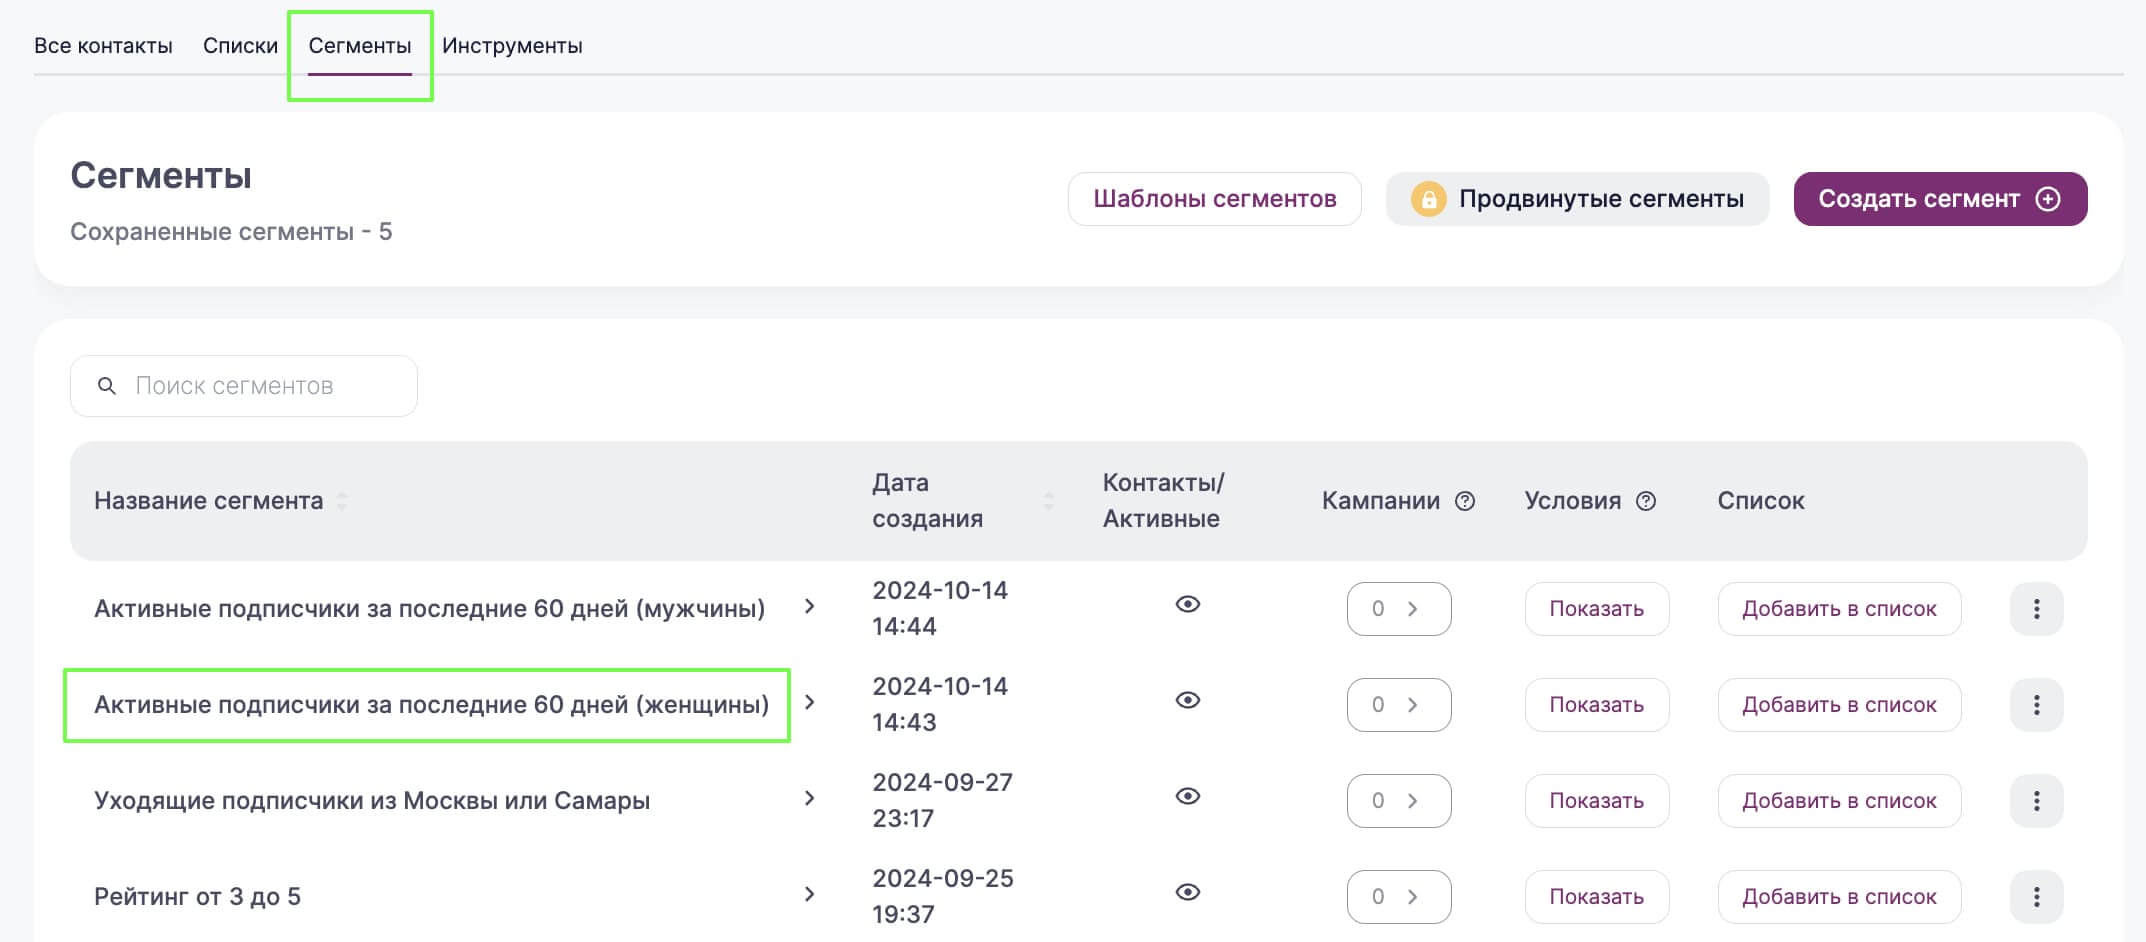Click the date 2024-09-25 19:37
Screen dimensions: 2146x942
pyautogui.click(x=943, y=897)
